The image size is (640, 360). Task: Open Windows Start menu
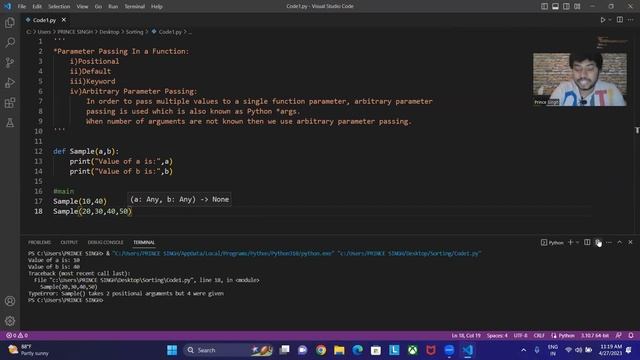coord(172,350)
